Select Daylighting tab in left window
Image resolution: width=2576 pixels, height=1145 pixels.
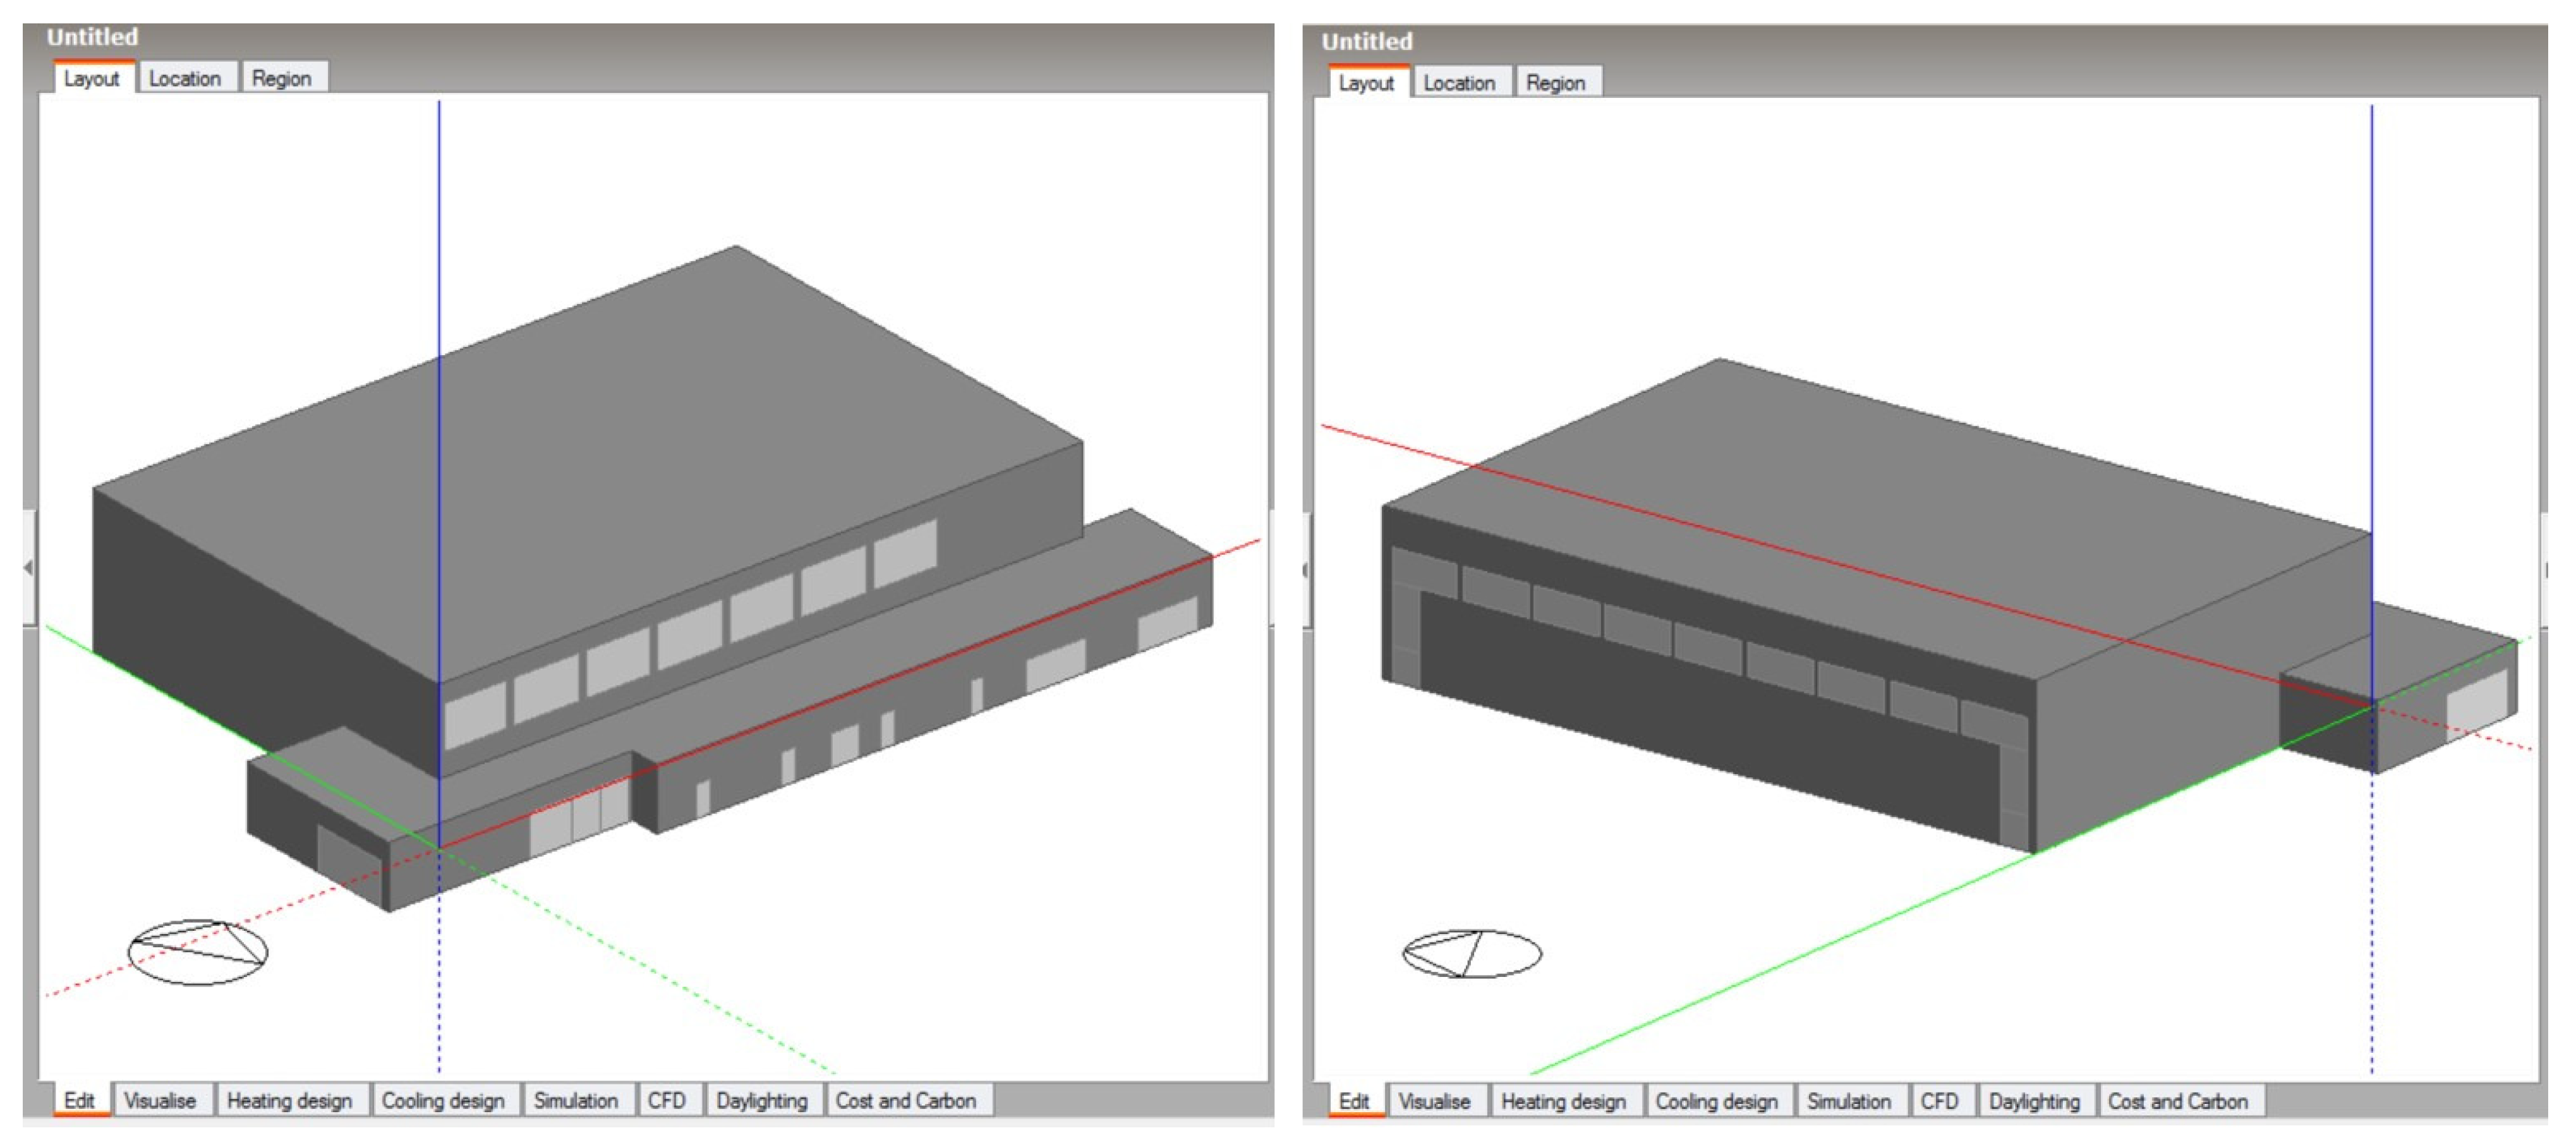click(761, 1100)
